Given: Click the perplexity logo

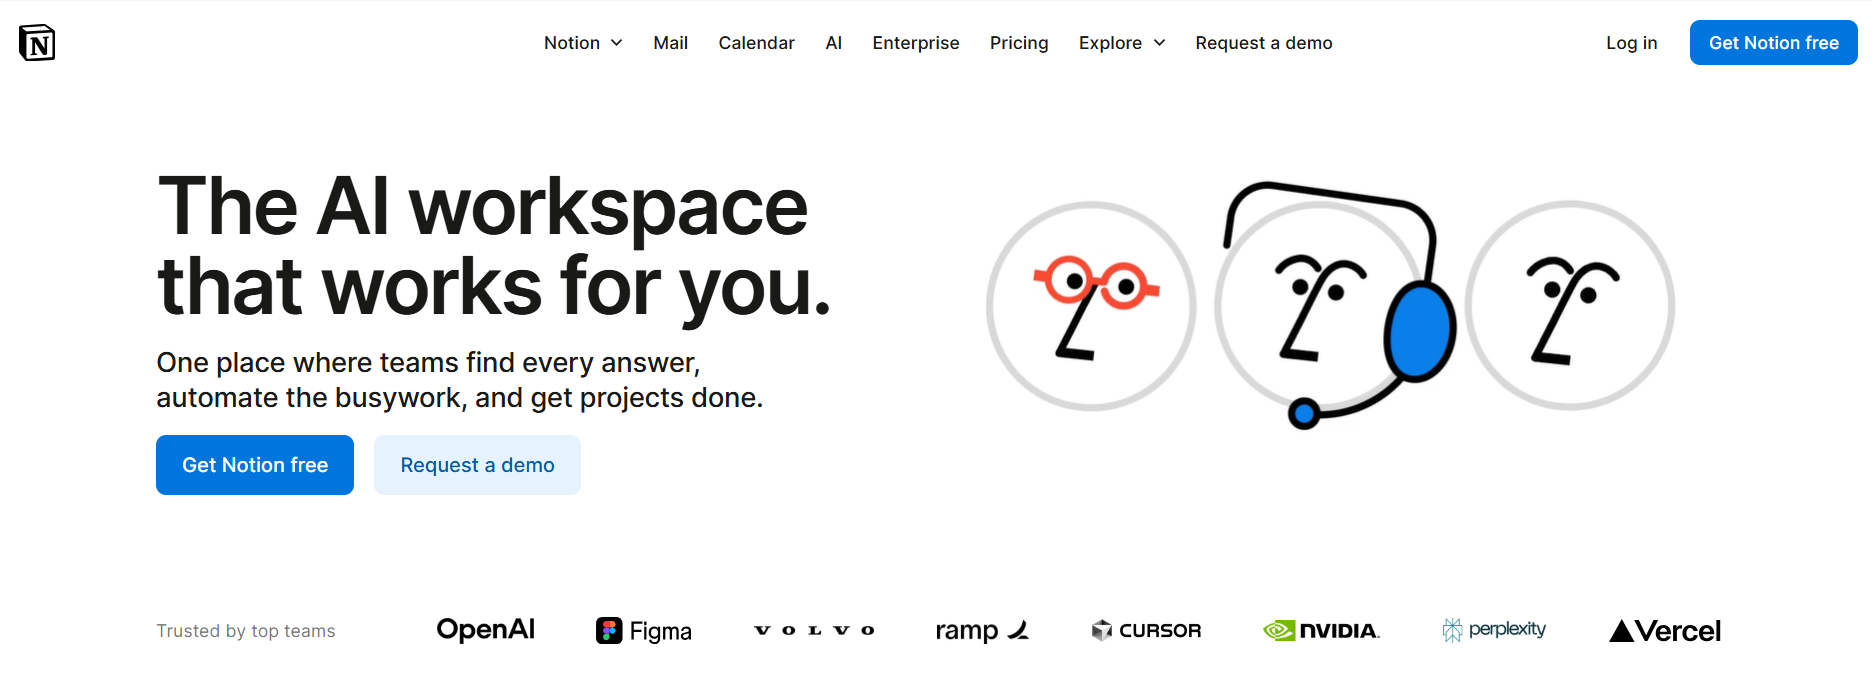Looking at the screenshot, I should [1494, 630].
